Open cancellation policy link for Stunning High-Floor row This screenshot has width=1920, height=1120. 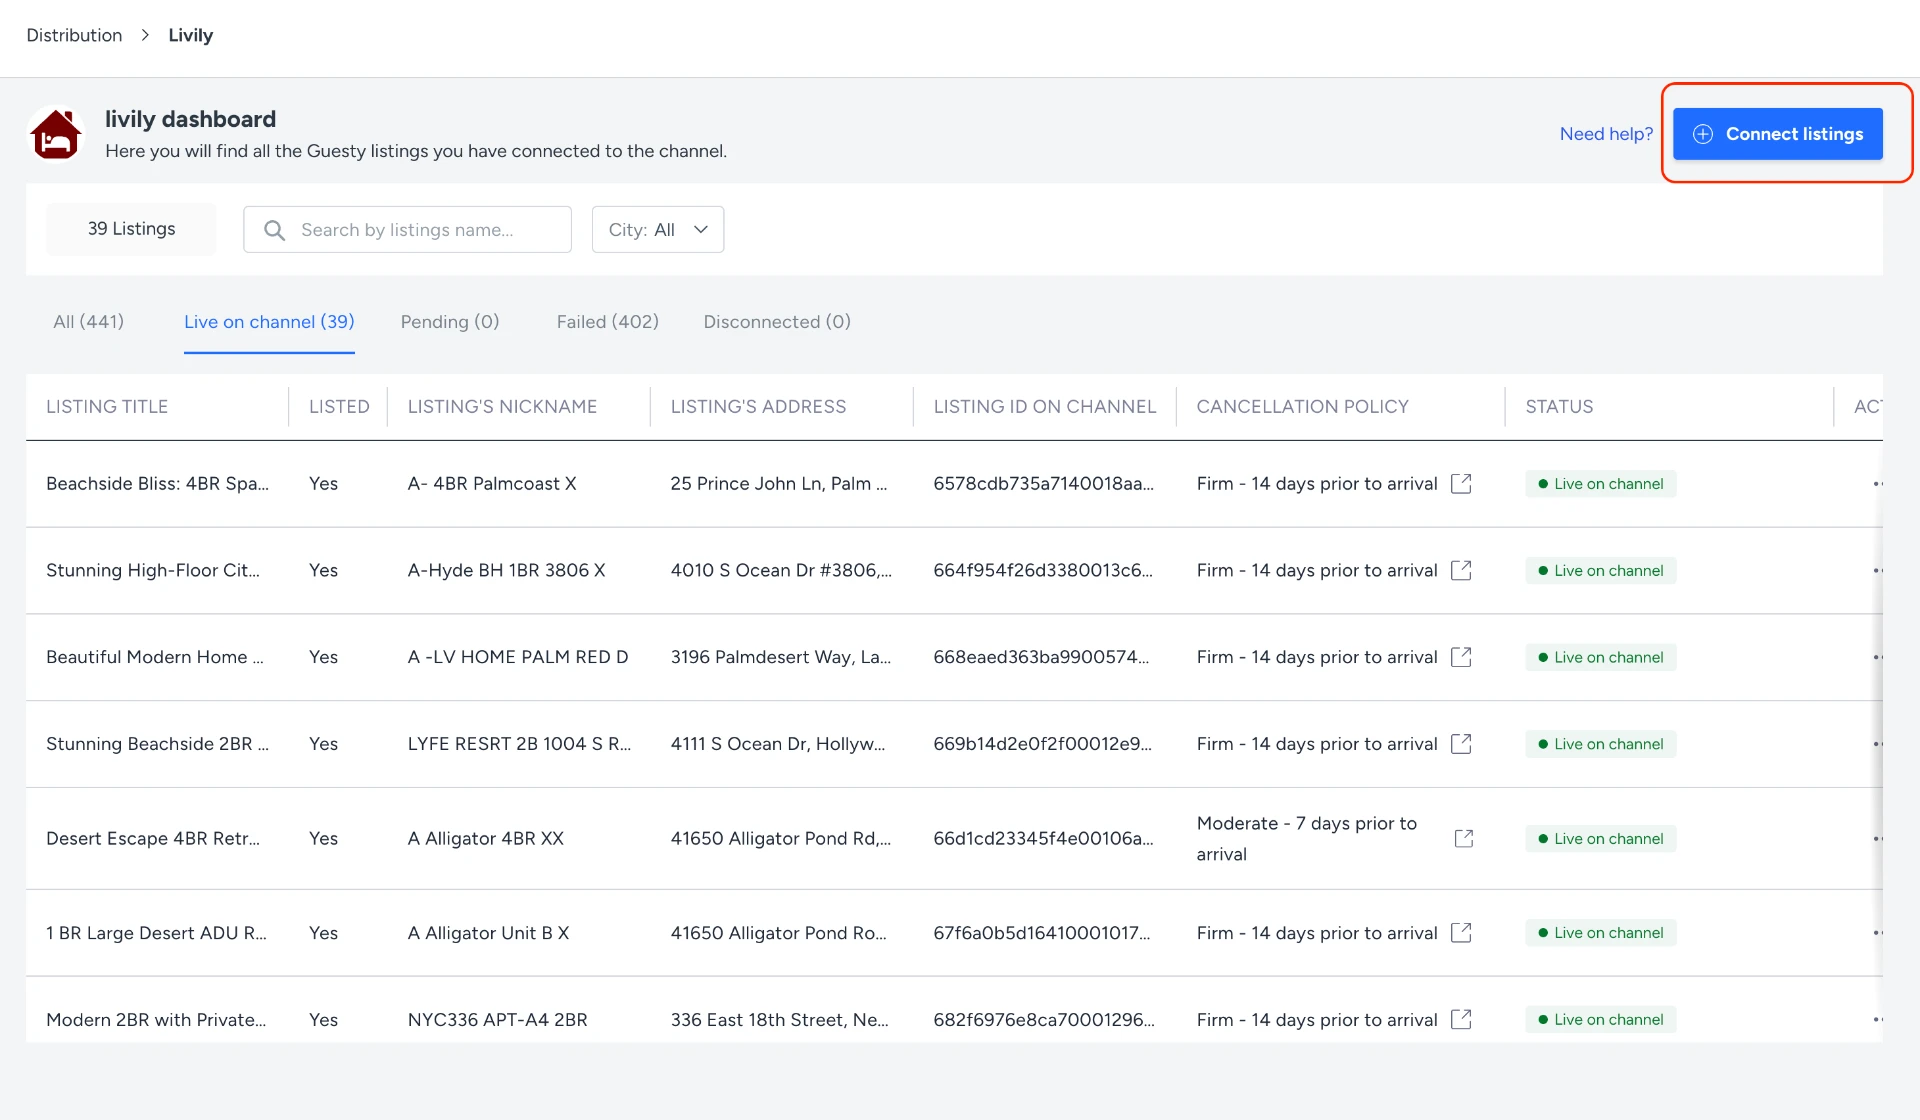1461,571
